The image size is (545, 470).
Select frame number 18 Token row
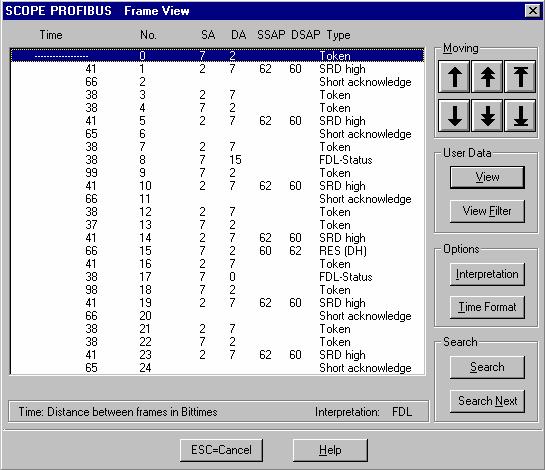[217, 290]
